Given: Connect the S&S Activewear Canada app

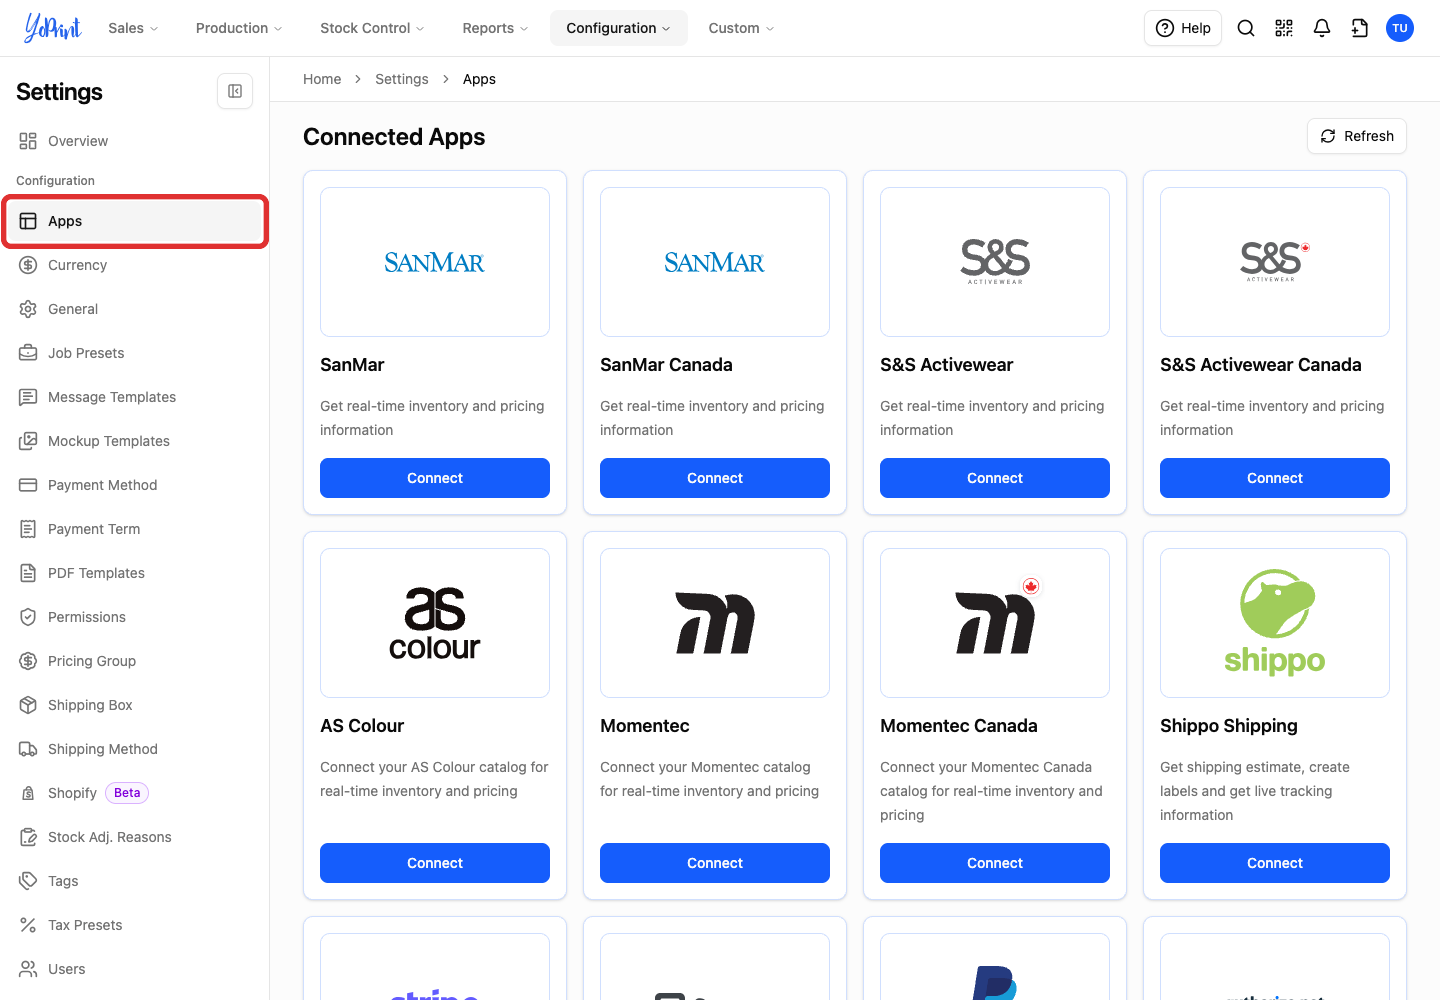Looking at the screenshot, I should pyautogui.click(x=1275, y=478).
